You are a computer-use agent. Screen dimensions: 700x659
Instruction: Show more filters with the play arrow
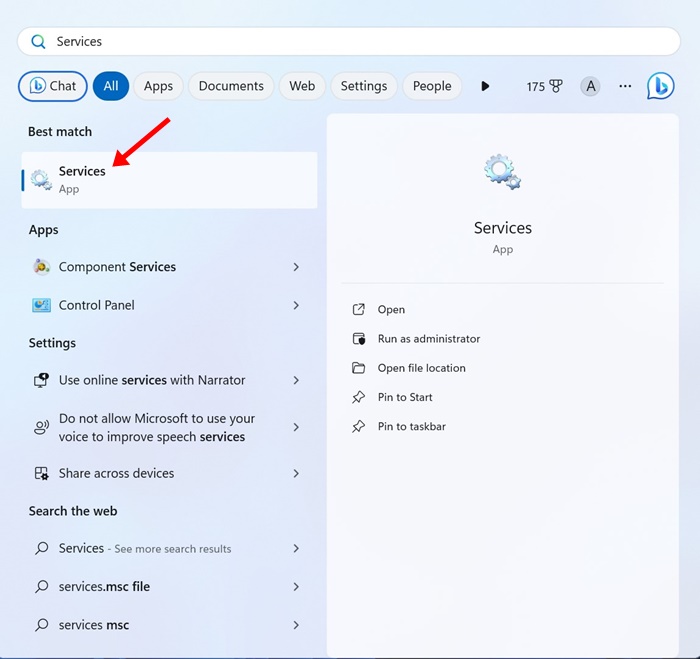click(485, 86)
